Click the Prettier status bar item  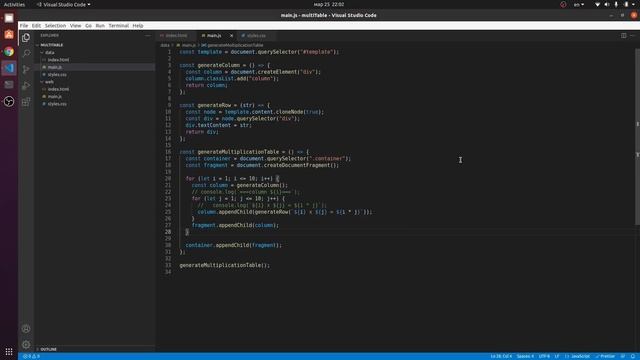tap(605, 356)
